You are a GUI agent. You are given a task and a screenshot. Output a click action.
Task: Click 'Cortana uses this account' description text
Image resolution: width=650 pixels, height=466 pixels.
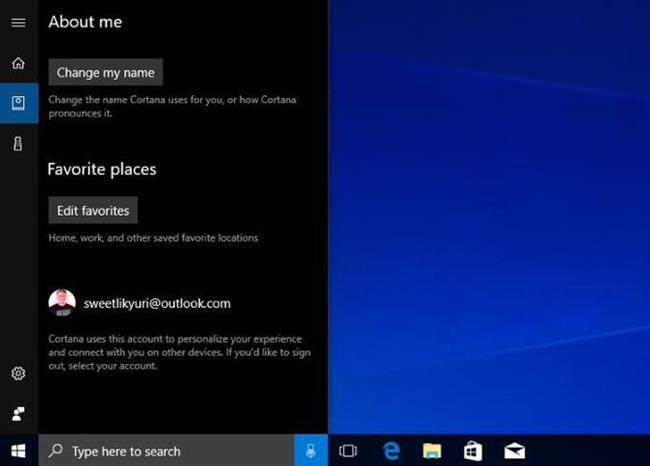pos(179,352)
